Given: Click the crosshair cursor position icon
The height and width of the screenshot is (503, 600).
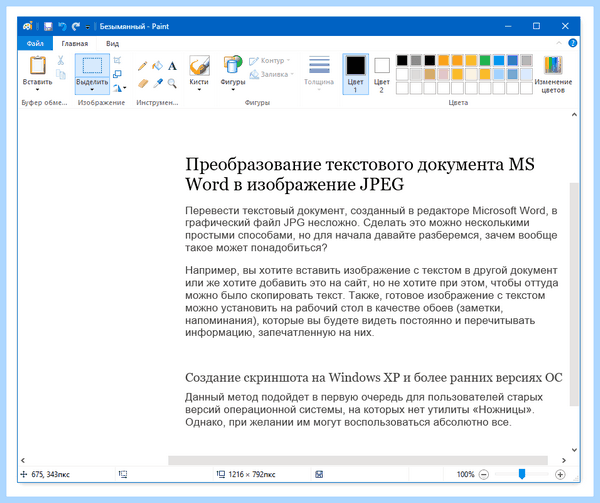Looking at the screenshot, I should click(24, 474).
